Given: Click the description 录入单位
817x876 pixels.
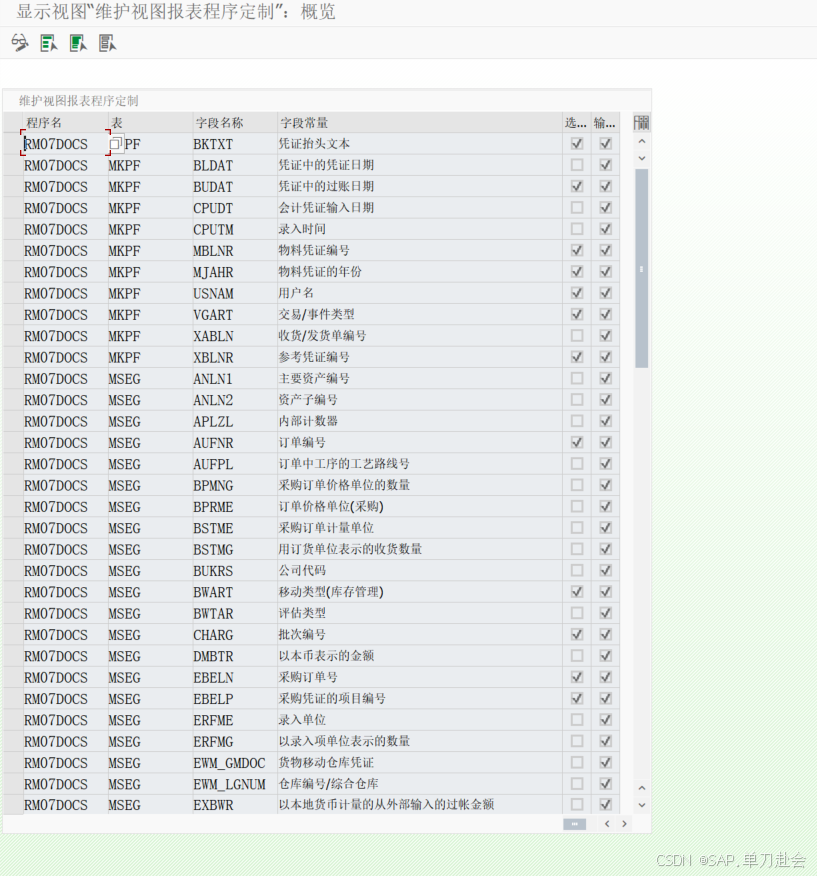Looking at the screenshot, I should (x=302, y=720).
